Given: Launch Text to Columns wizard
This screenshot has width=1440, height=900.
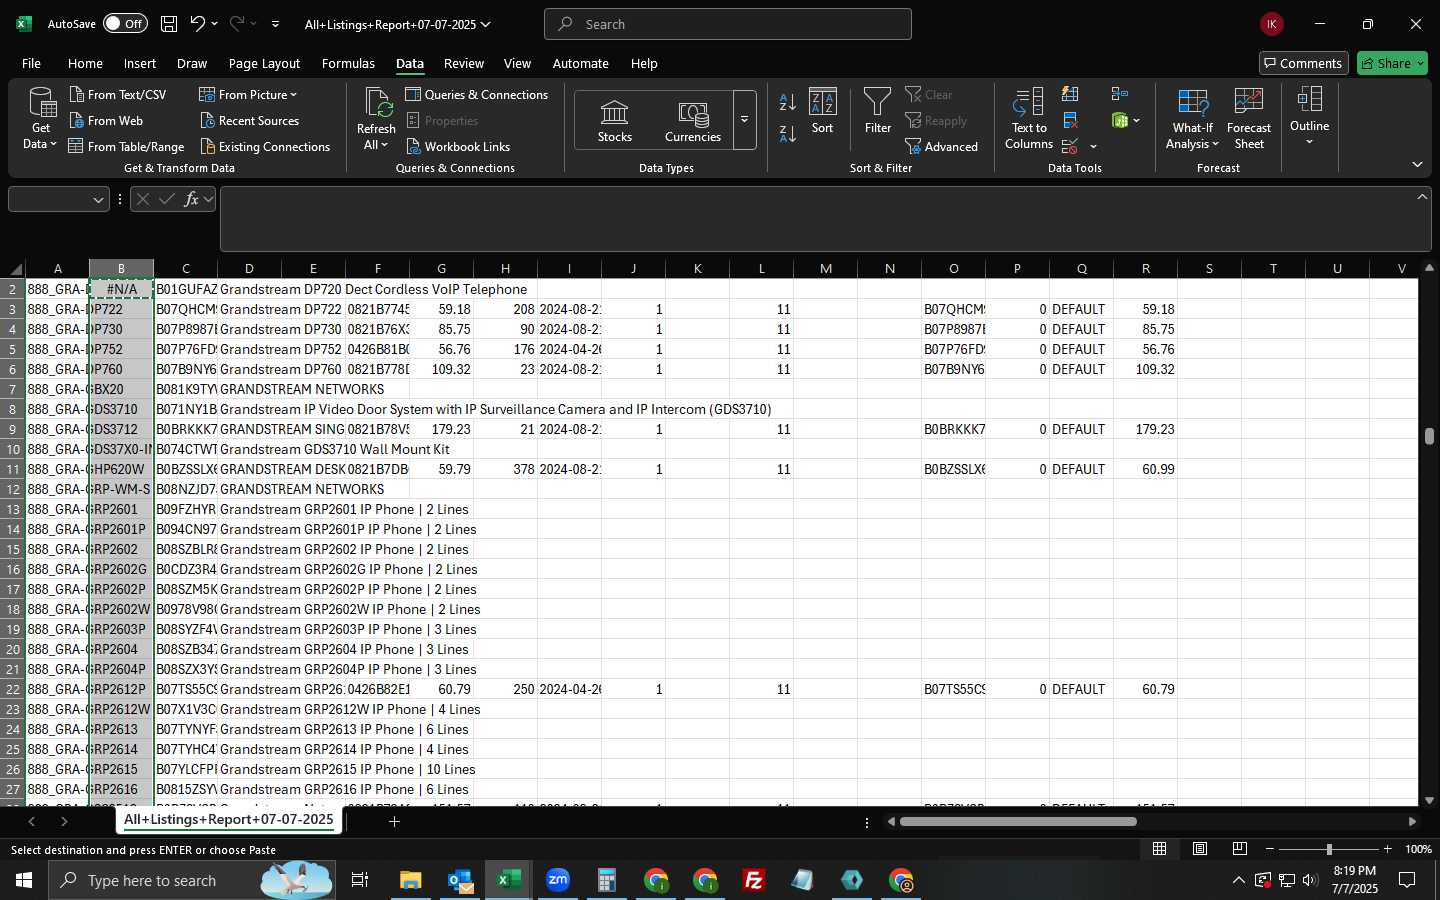Looking at the screenshot, I should [x=1029, y=119].
